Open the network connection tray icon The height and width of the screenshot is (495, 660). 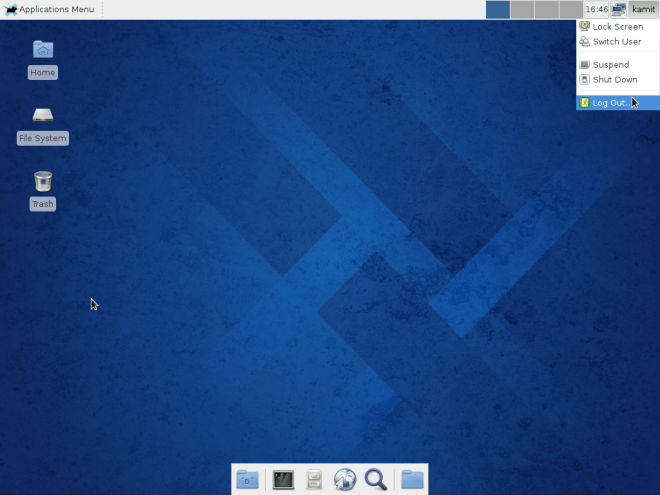[x=618, y=9]
